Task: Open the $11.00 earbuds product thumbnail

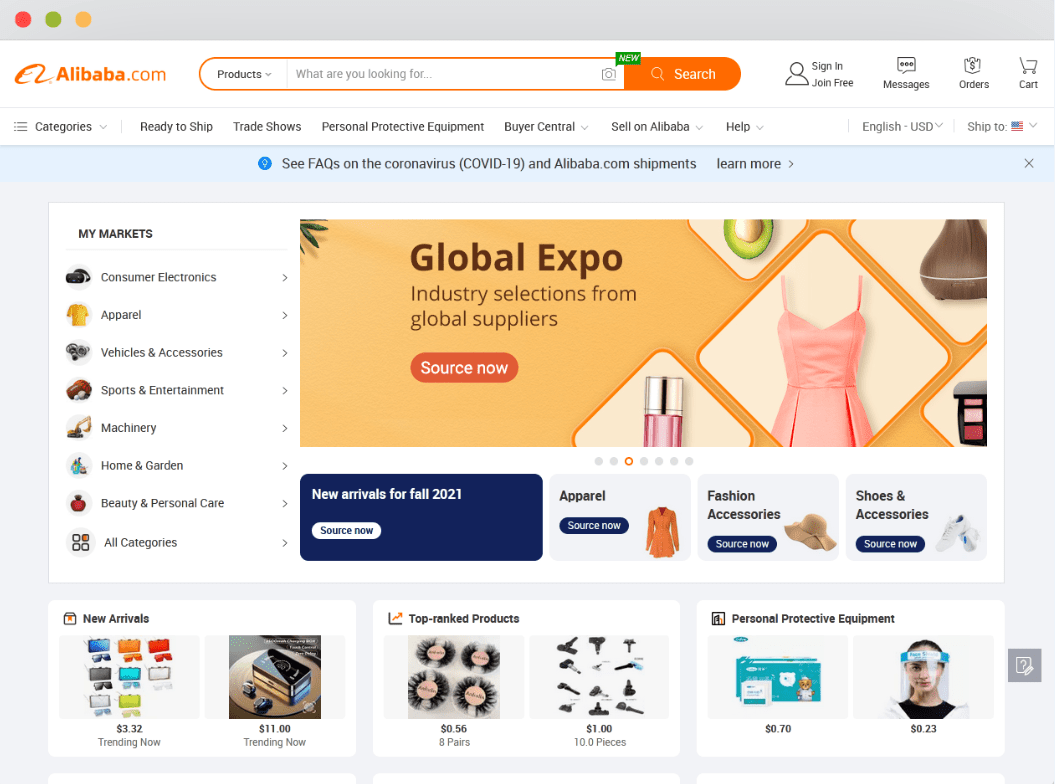Action: tap(275, 677)
